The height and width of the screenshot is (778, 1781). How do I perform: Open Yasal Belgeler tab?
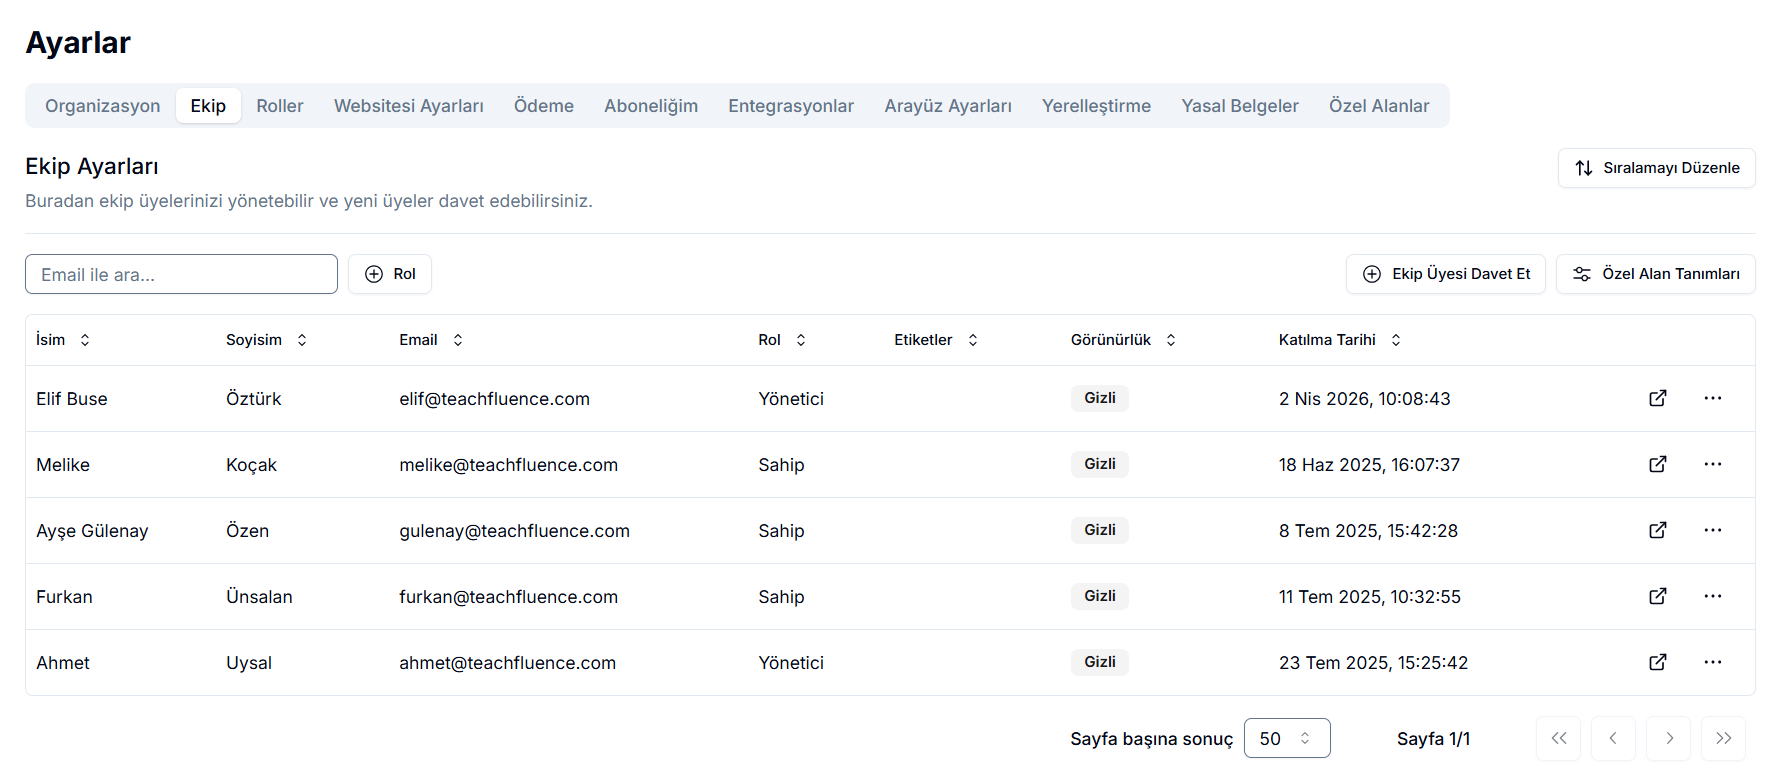(1240, 106)
